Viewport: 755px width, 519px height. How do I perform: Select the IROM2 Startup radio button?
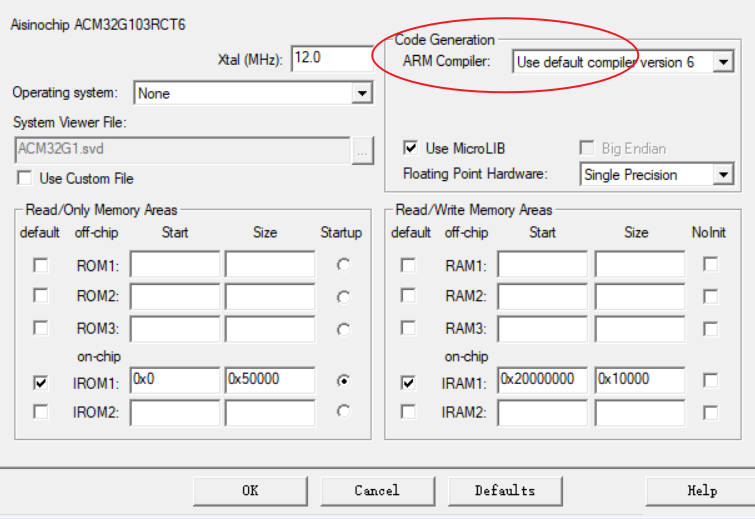tap(343, 411)
